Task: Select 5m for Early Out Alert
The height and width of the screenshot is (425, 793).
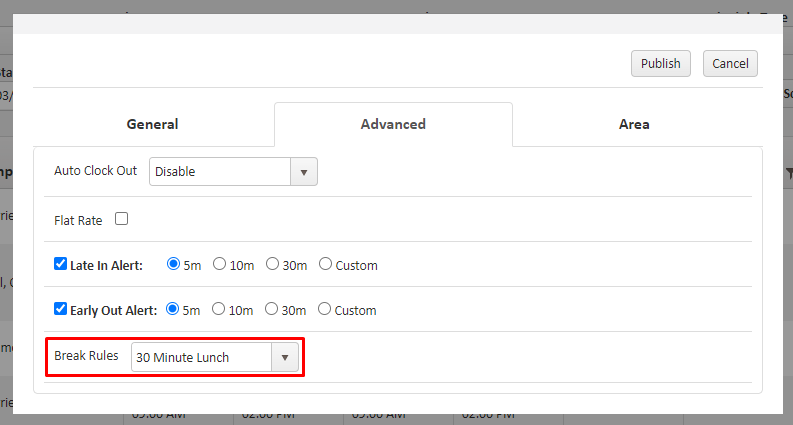Action: click(173, 310)
